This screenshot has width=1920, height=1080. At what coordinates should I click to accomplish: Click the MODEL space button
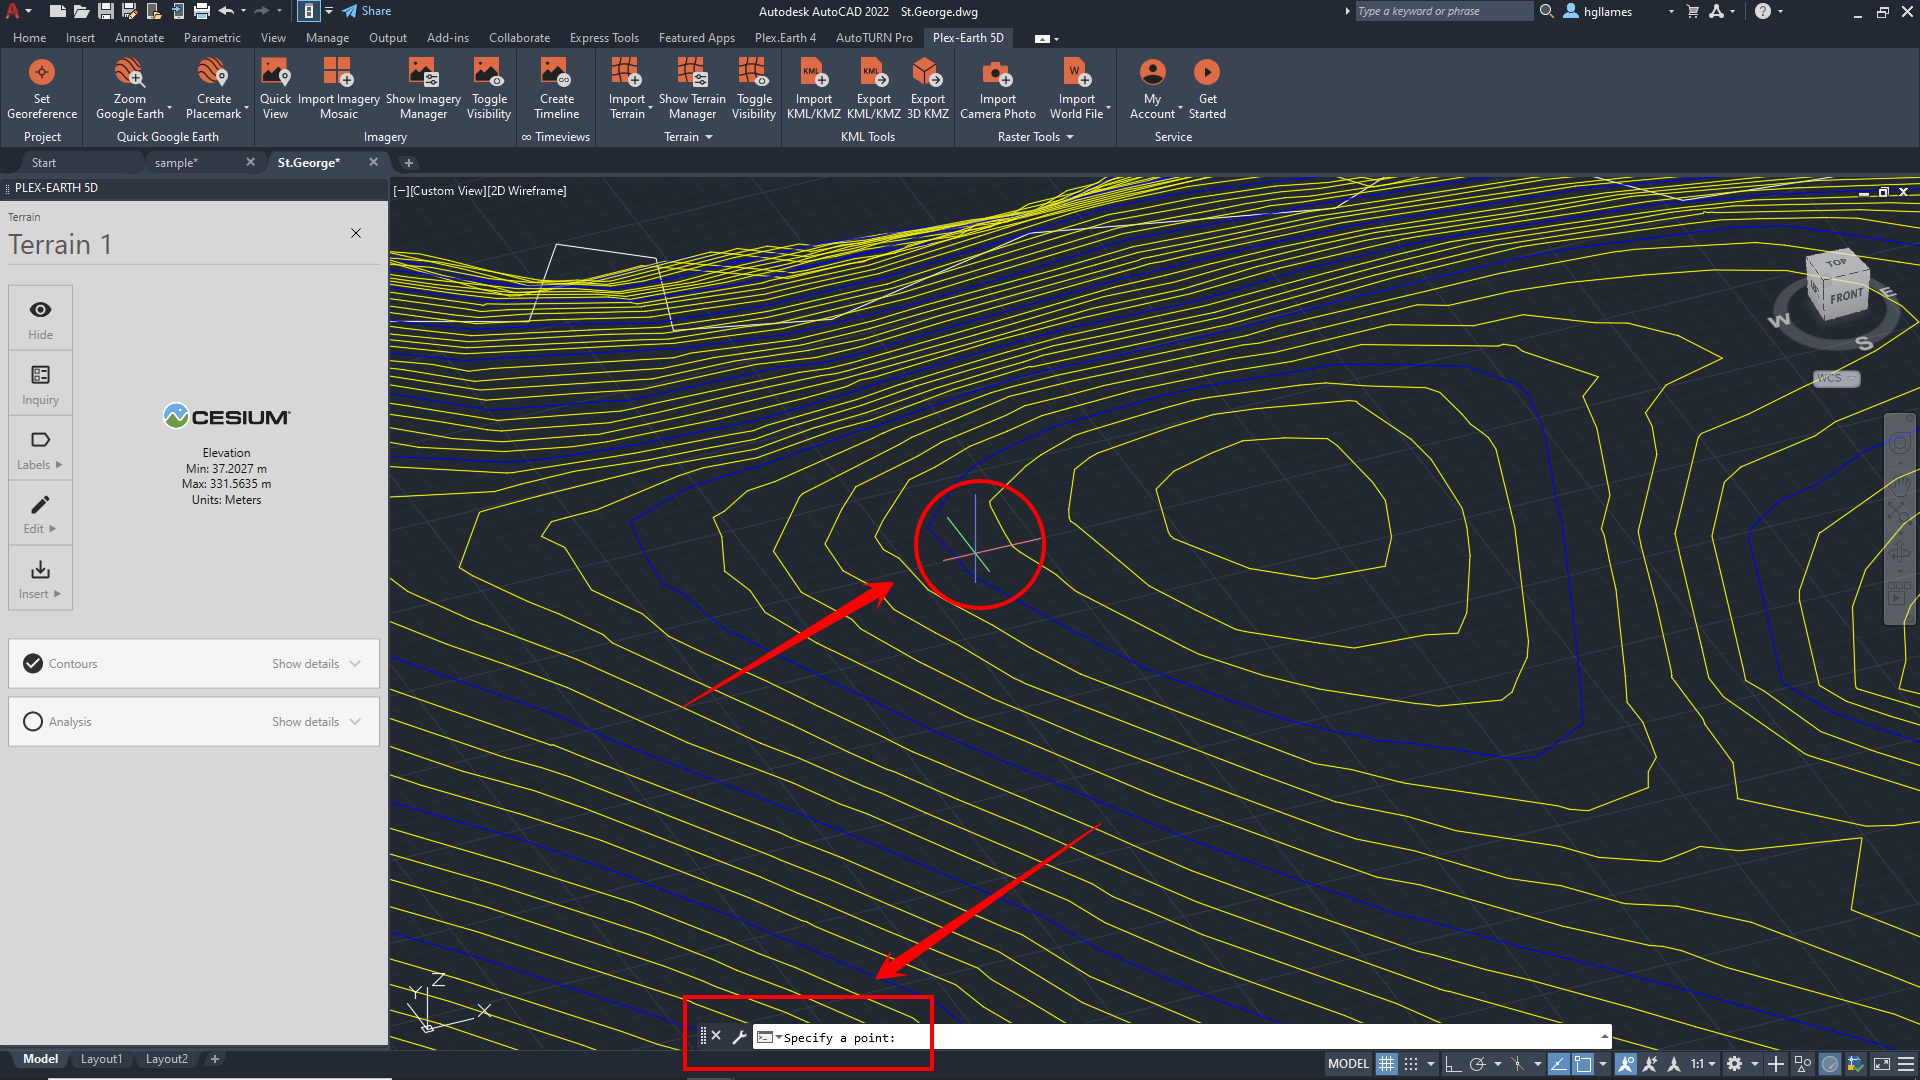[1348, 1064]
